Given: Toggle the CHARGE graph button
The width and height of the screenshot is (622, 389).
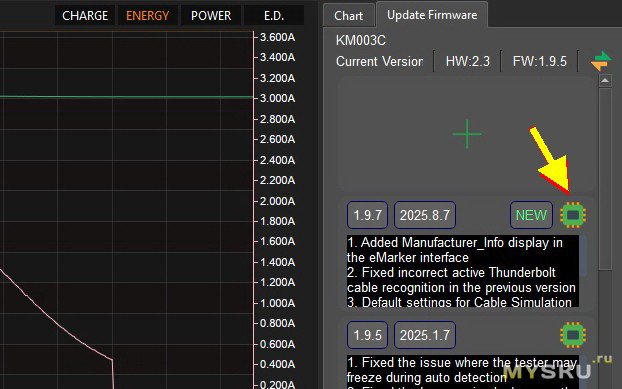Looking at the screenshot, I should pos(85,16).
